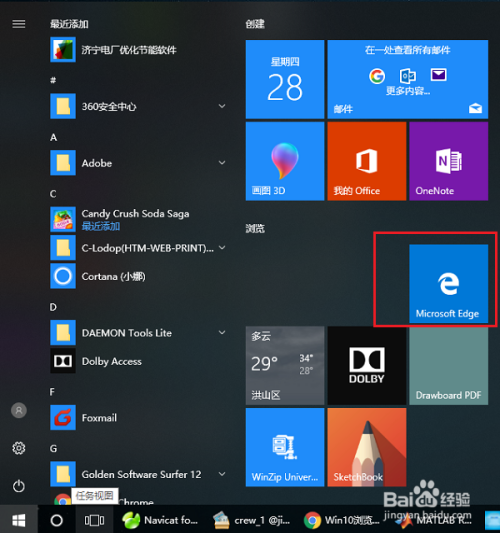Open the Microsoft Edge tile
This screenshot has width=500, height=533.
[448, 283]
